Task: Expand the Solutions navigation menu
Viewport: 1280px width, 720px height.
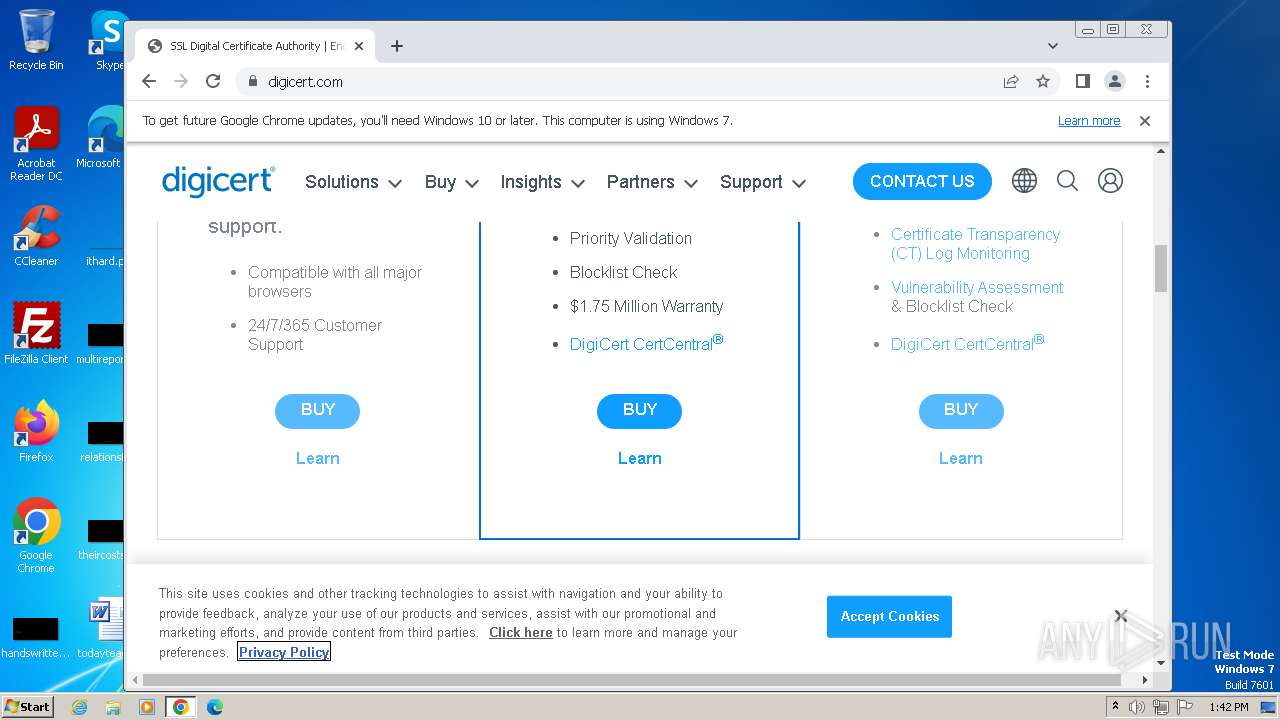Action: coord(353,182)
